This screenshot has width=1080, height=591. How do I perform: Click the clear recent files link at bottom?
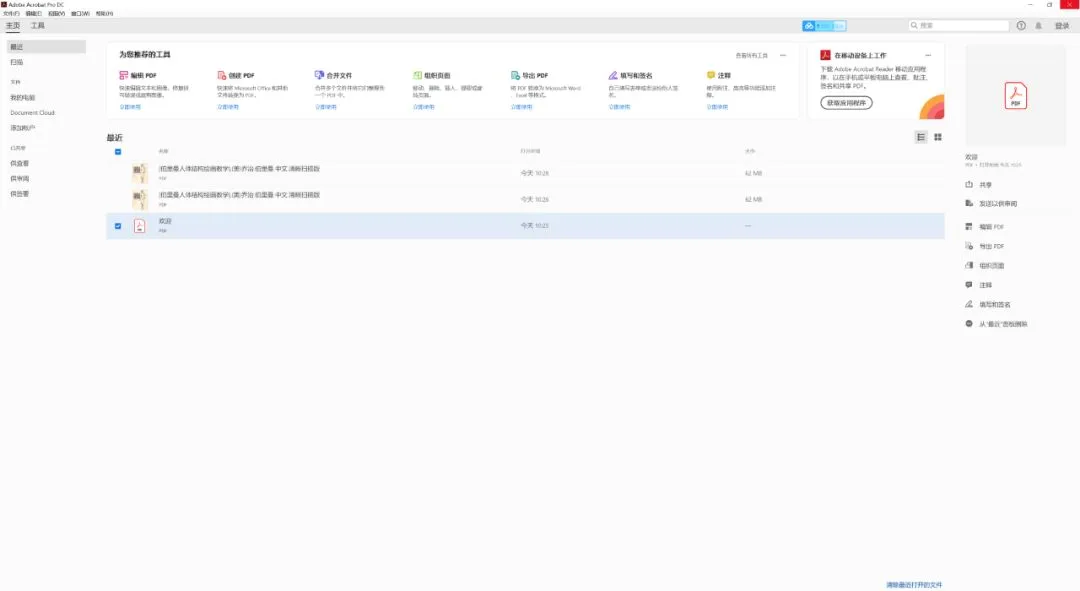pyautogui.click(x=914, y=585)
